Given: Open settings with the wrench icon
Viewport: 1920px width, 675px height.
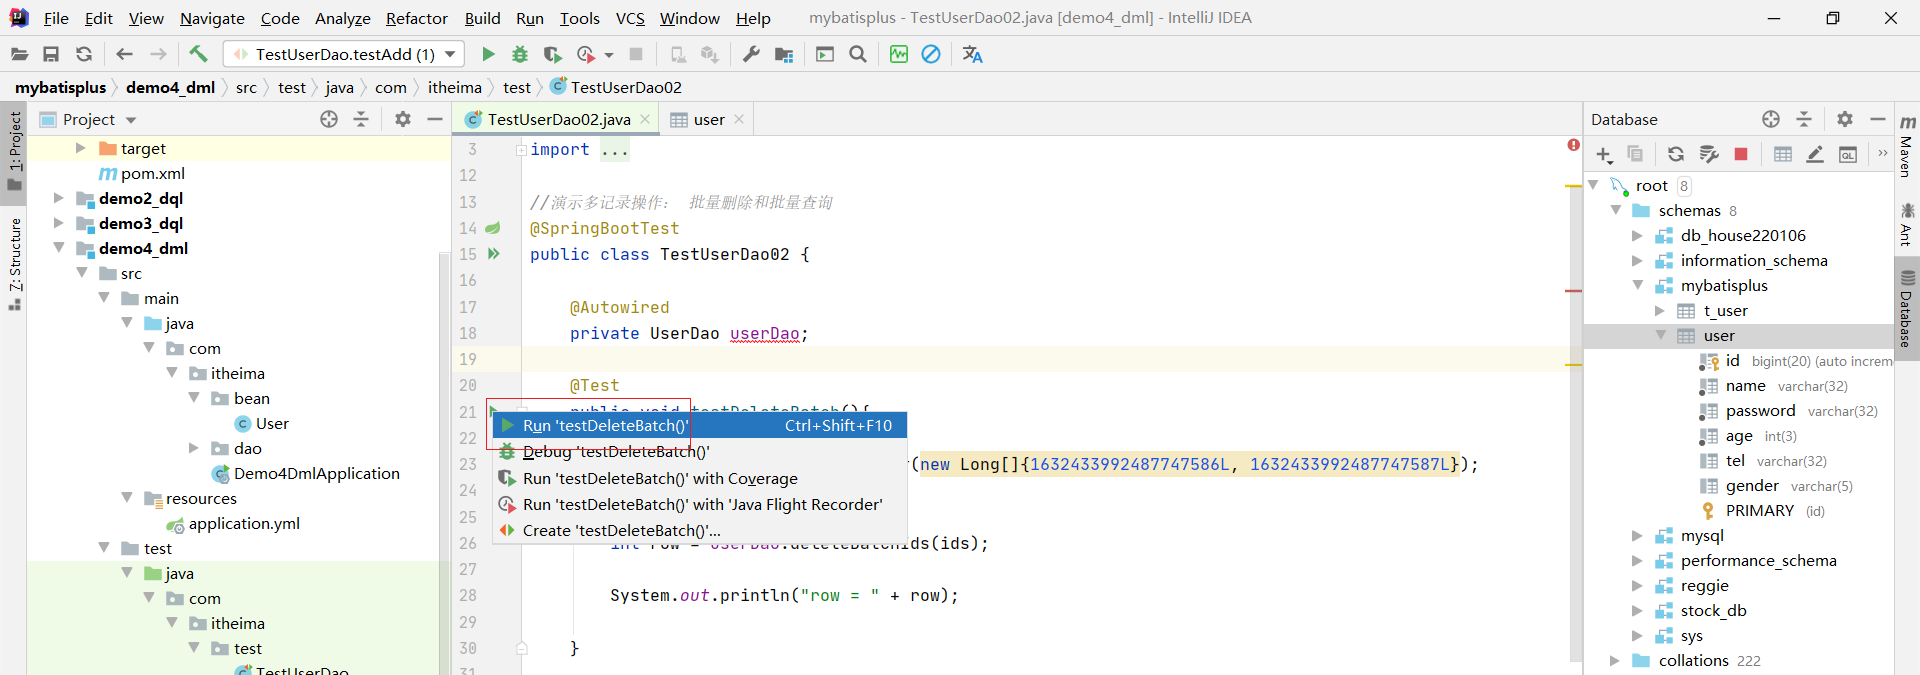Looking at the screenshot, I should click(751, 54).
